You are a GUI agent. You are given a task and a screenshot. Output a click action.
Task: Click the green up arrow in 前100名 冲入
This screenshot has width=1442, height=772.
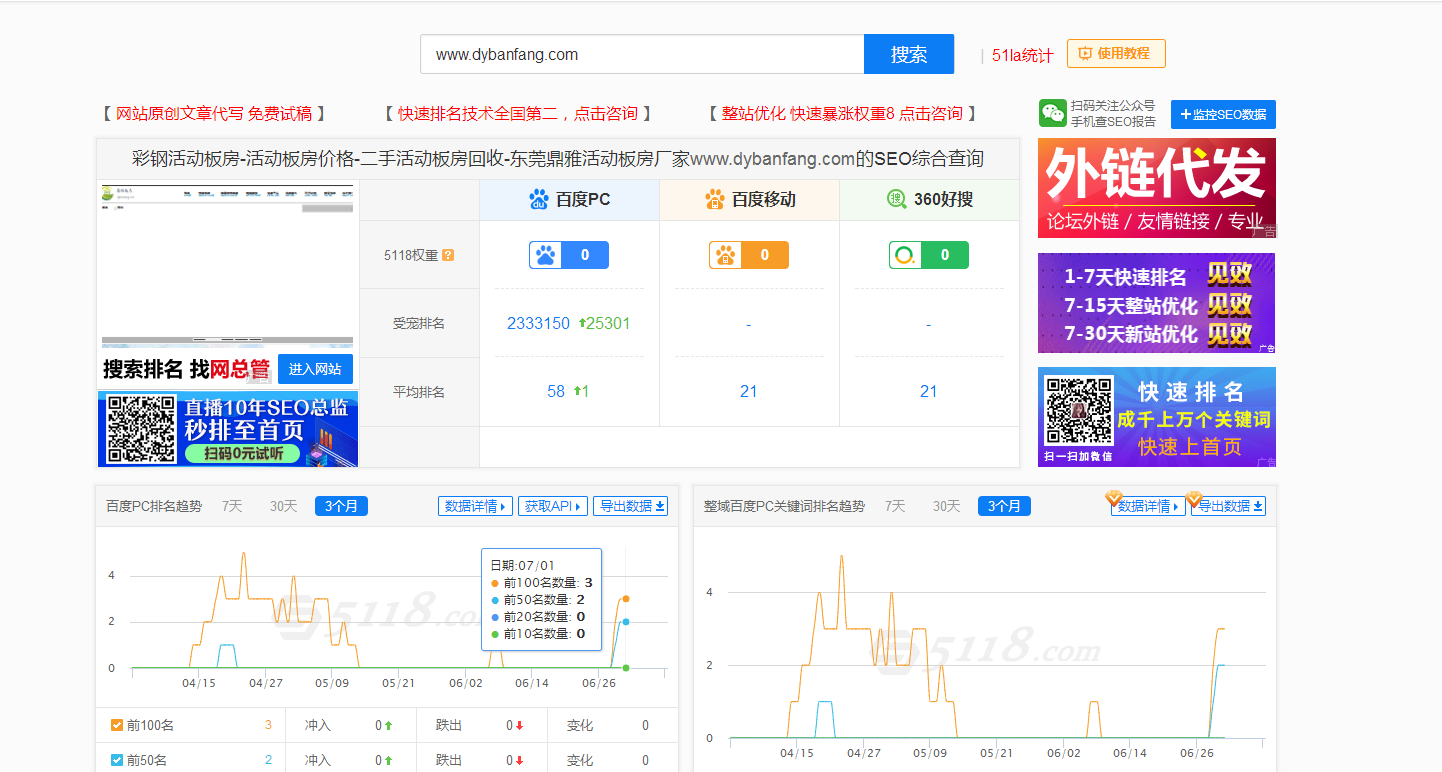pyautogui.click(x=388, y=726)
